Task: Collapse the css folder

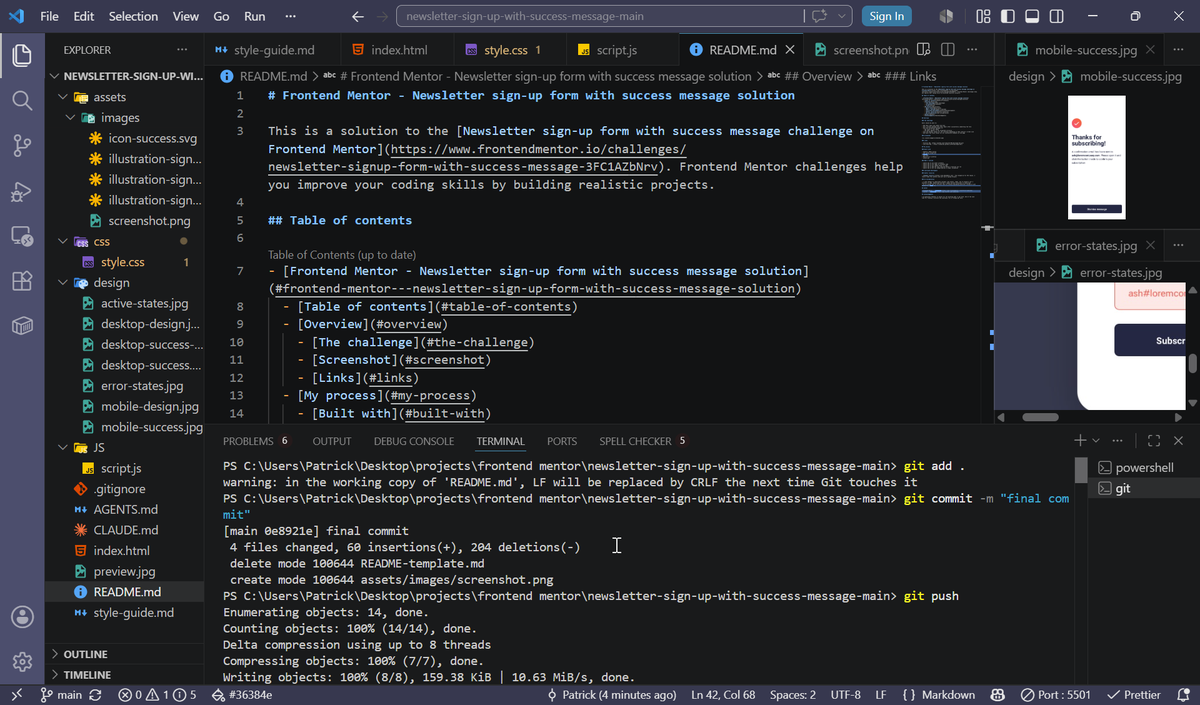Action: (64, 242)
